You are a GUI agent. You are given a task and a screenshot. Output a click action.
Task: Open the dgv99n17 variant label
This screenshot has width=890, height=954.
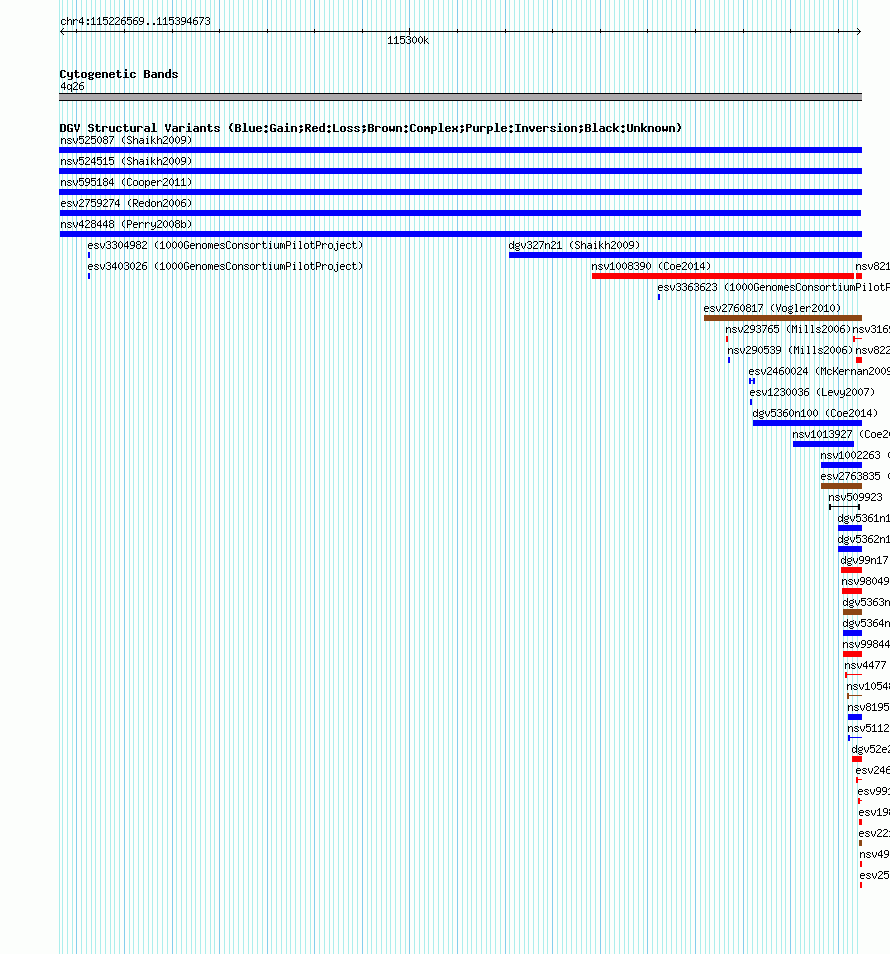click(x=864, y=560)
